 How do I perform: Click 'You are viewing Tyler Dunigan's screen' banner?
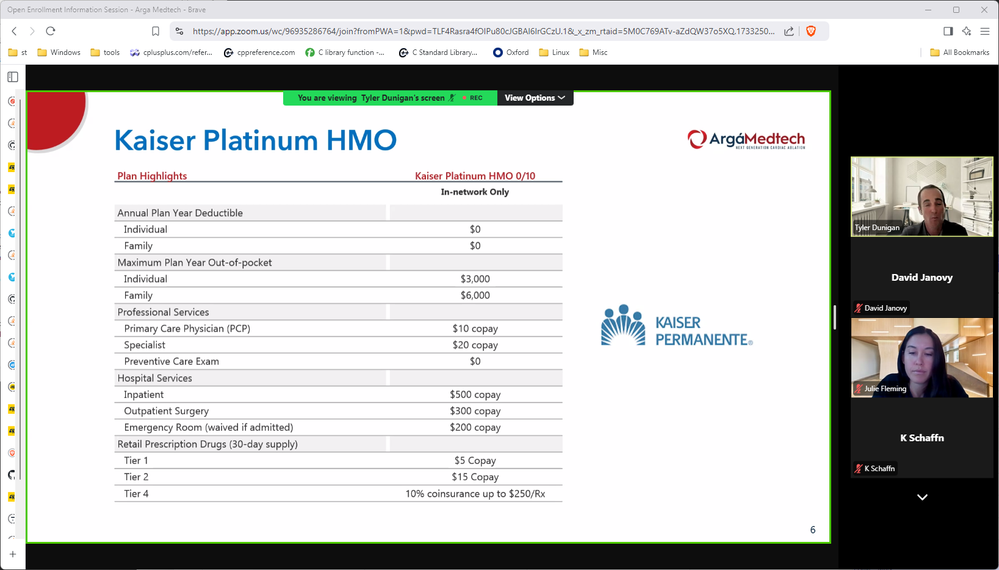[371, 98]
